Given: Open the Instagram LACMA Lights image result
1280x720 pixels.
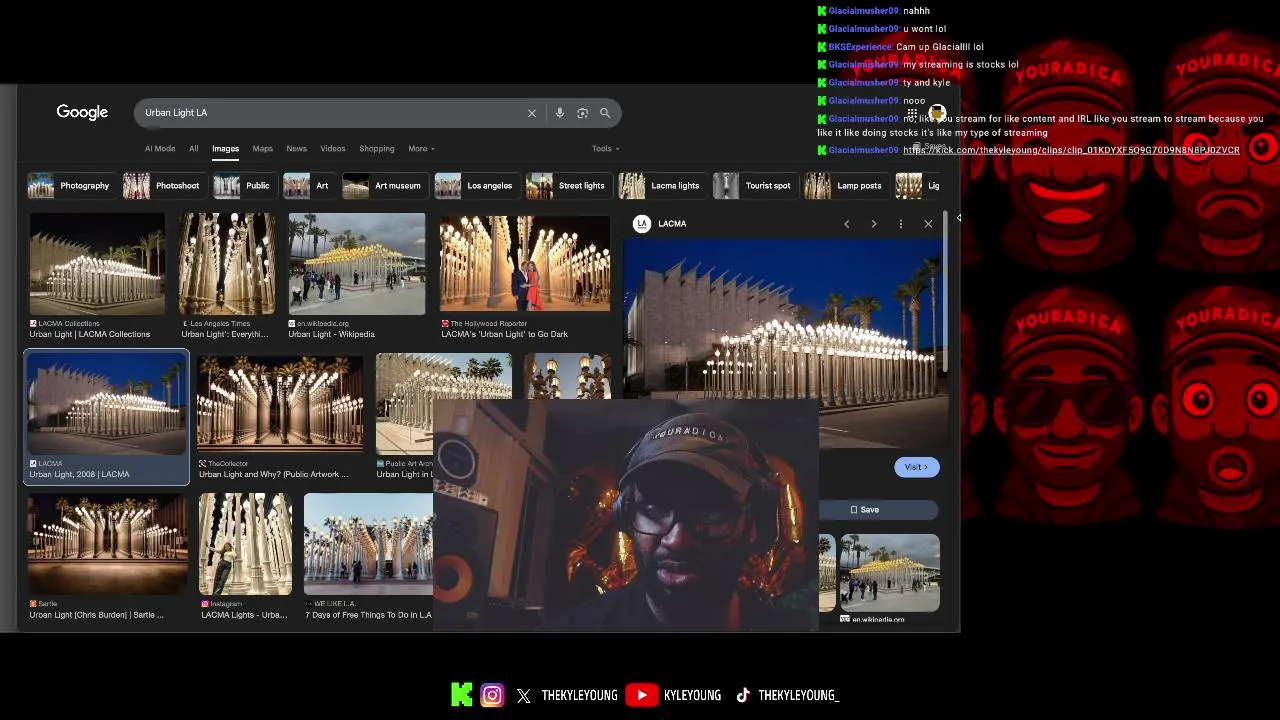Looking at the screenshot, I should (x=245, y=544).
